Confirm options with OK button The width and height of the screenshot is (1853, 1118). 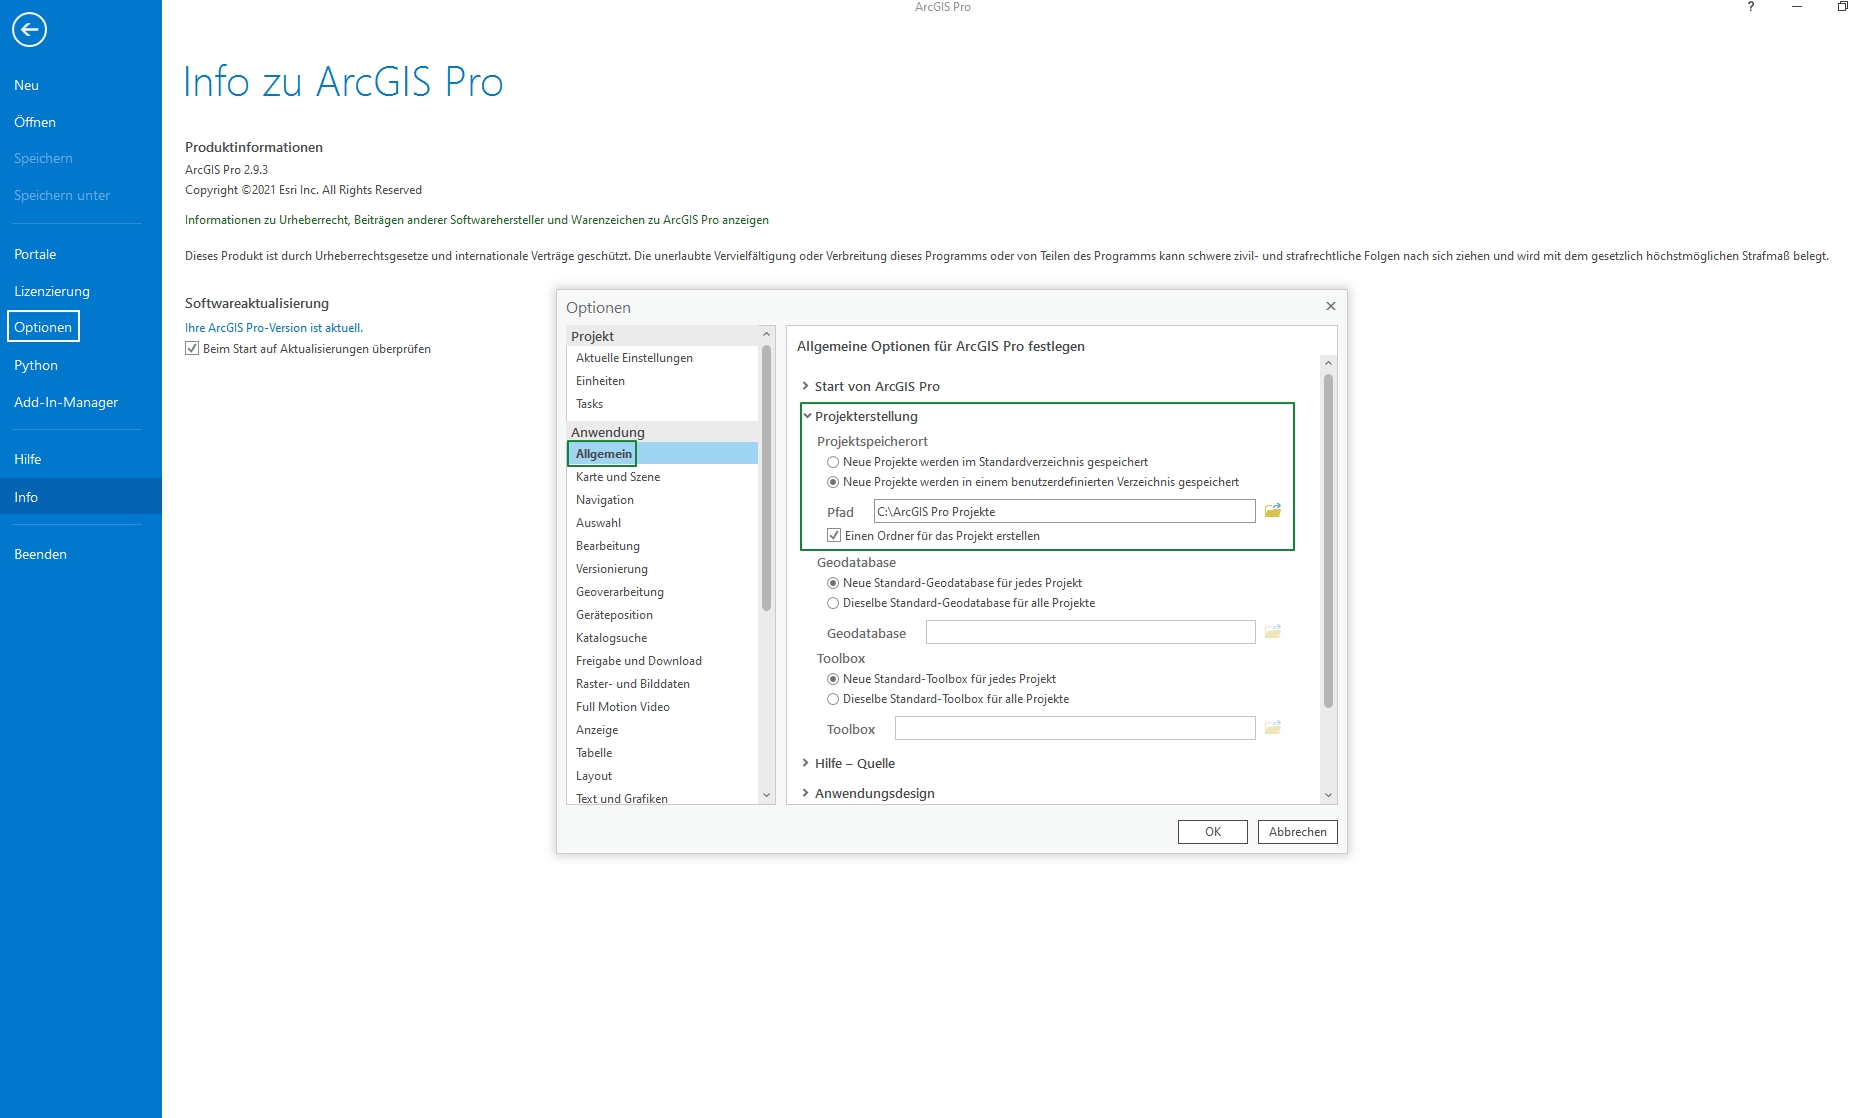[1212, 832]
